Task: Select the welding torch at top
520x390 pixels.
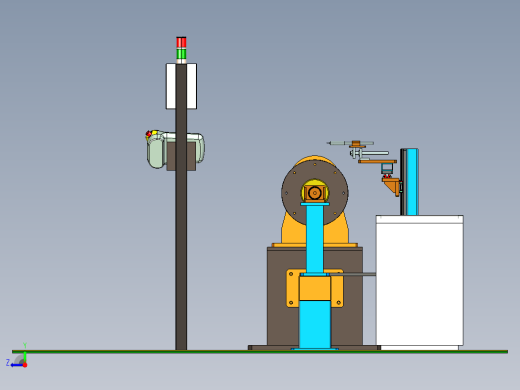Action: pyautogui.click(x=350, y=143)
